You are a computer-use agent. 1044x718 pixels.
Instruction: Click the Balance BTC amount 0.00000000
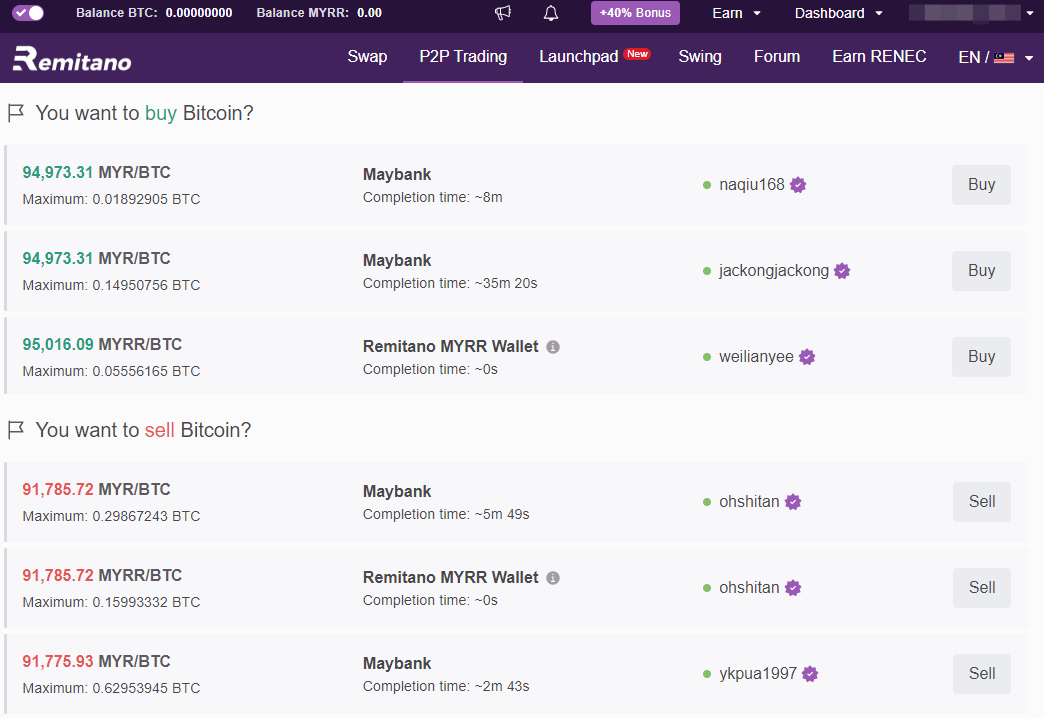(199, 13)
